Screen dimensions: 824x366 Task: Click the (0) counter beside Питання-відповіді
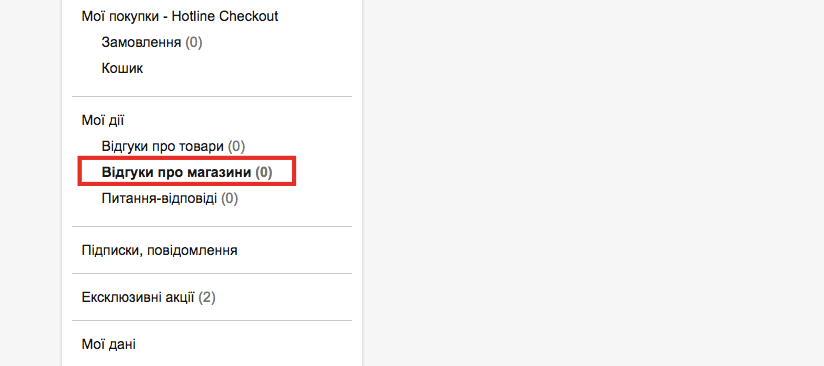coord(229,199)
